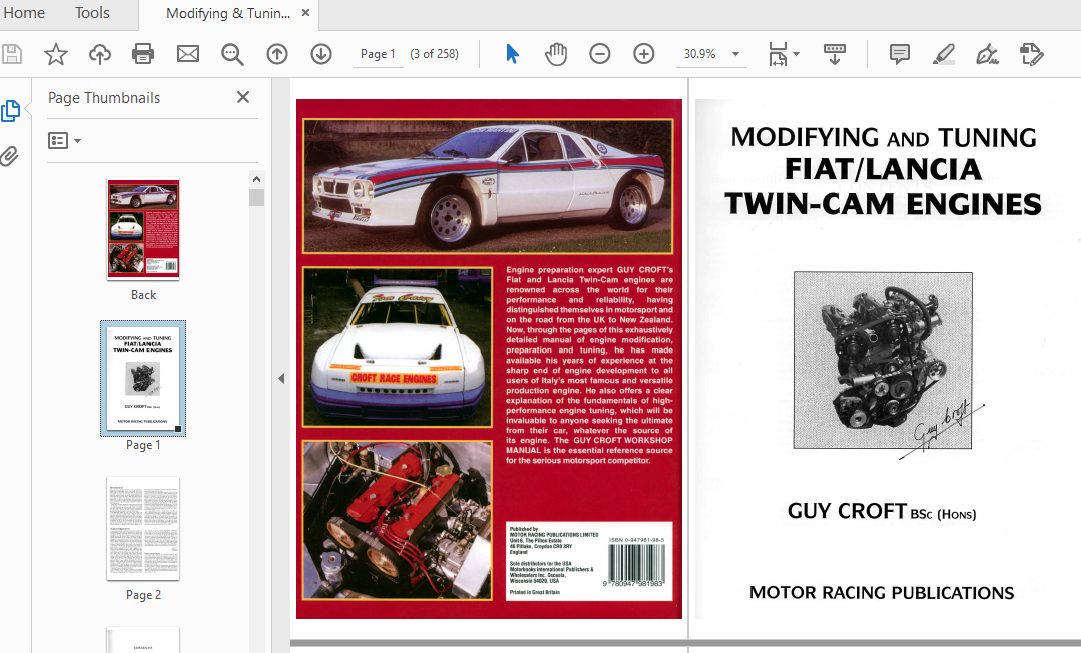Click the stamp tool icon

coord(1031,54)
